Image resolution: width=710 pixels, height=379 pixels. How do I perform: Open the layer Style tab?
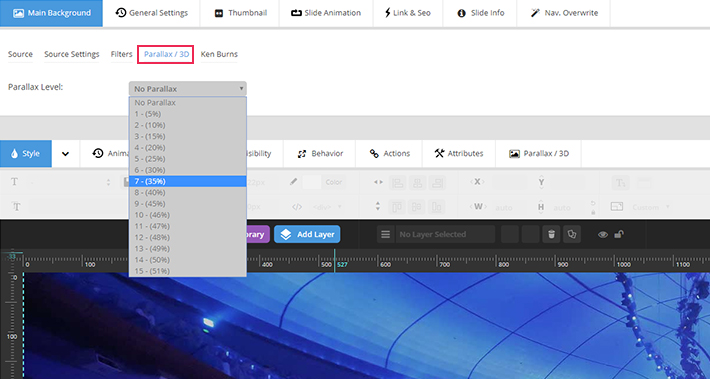tap(26, 154)
